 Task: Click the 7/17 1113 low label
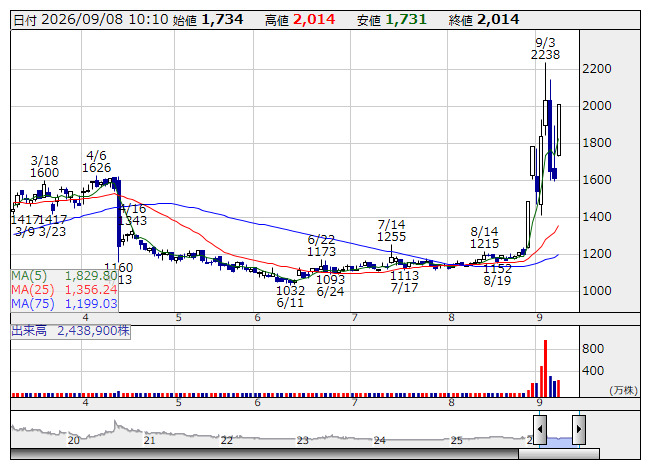pos(404,281)
